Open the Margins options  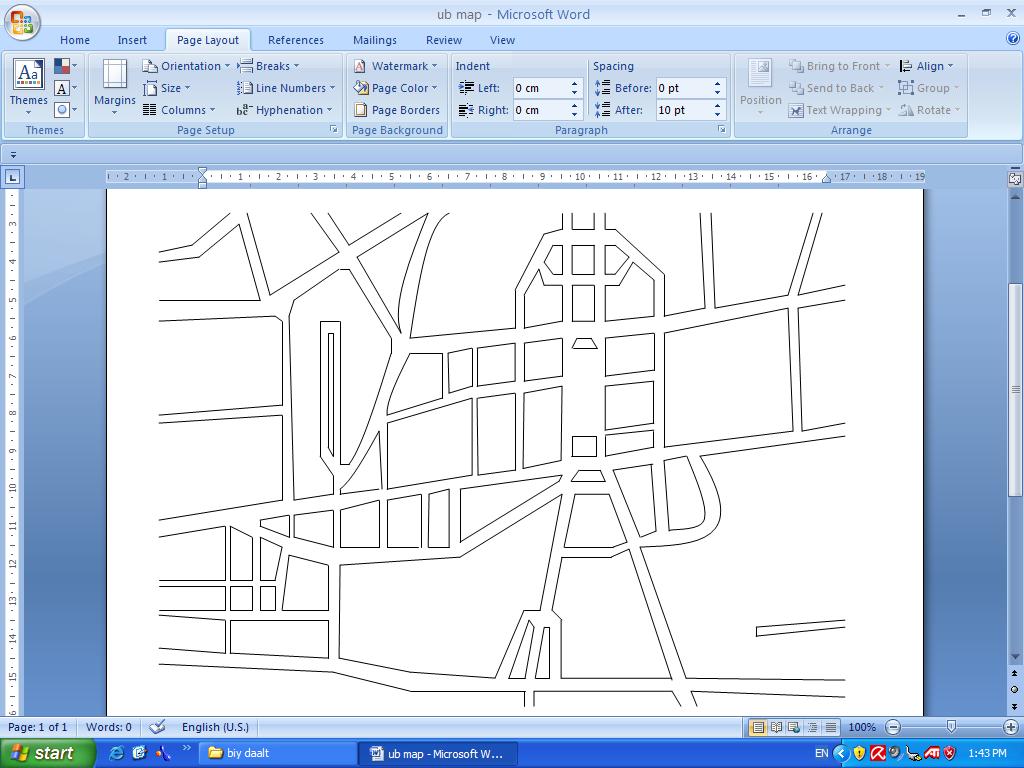[x=115, y=84]
